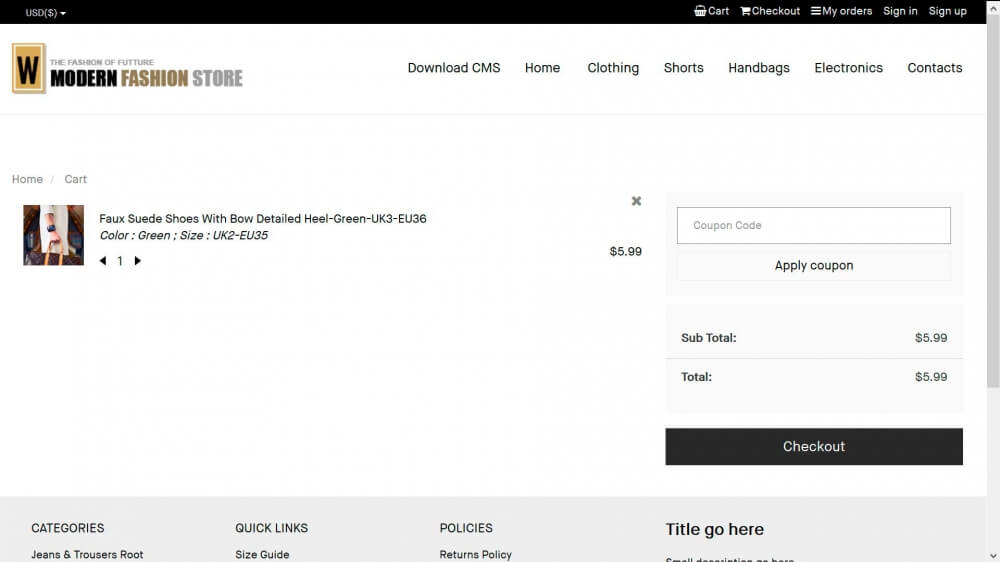Open the Cart link with basket icon
This screenshot has width=1000, height=562.
(711, 11)
